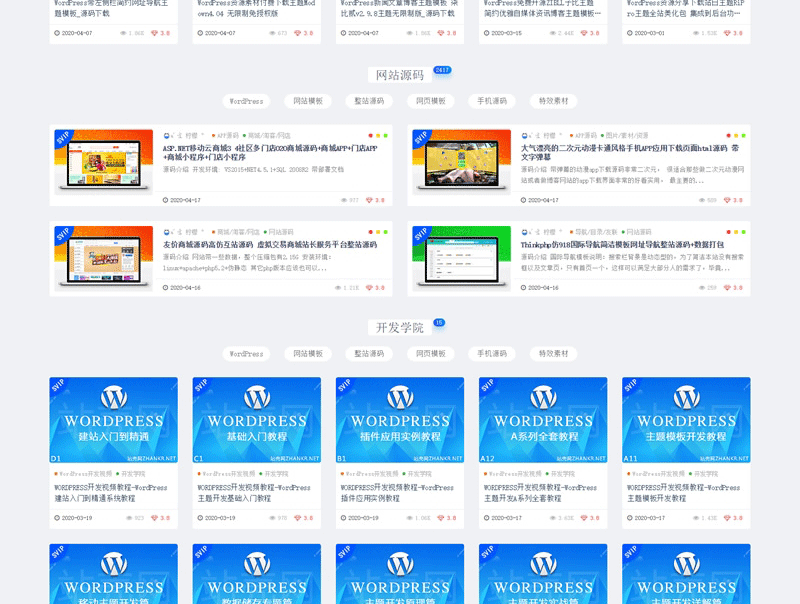The height and width of the screenshot is (604, 800).
Task: Open the WordPress 插件应用实例教程 cover image
Action: [x=400, y=420]
